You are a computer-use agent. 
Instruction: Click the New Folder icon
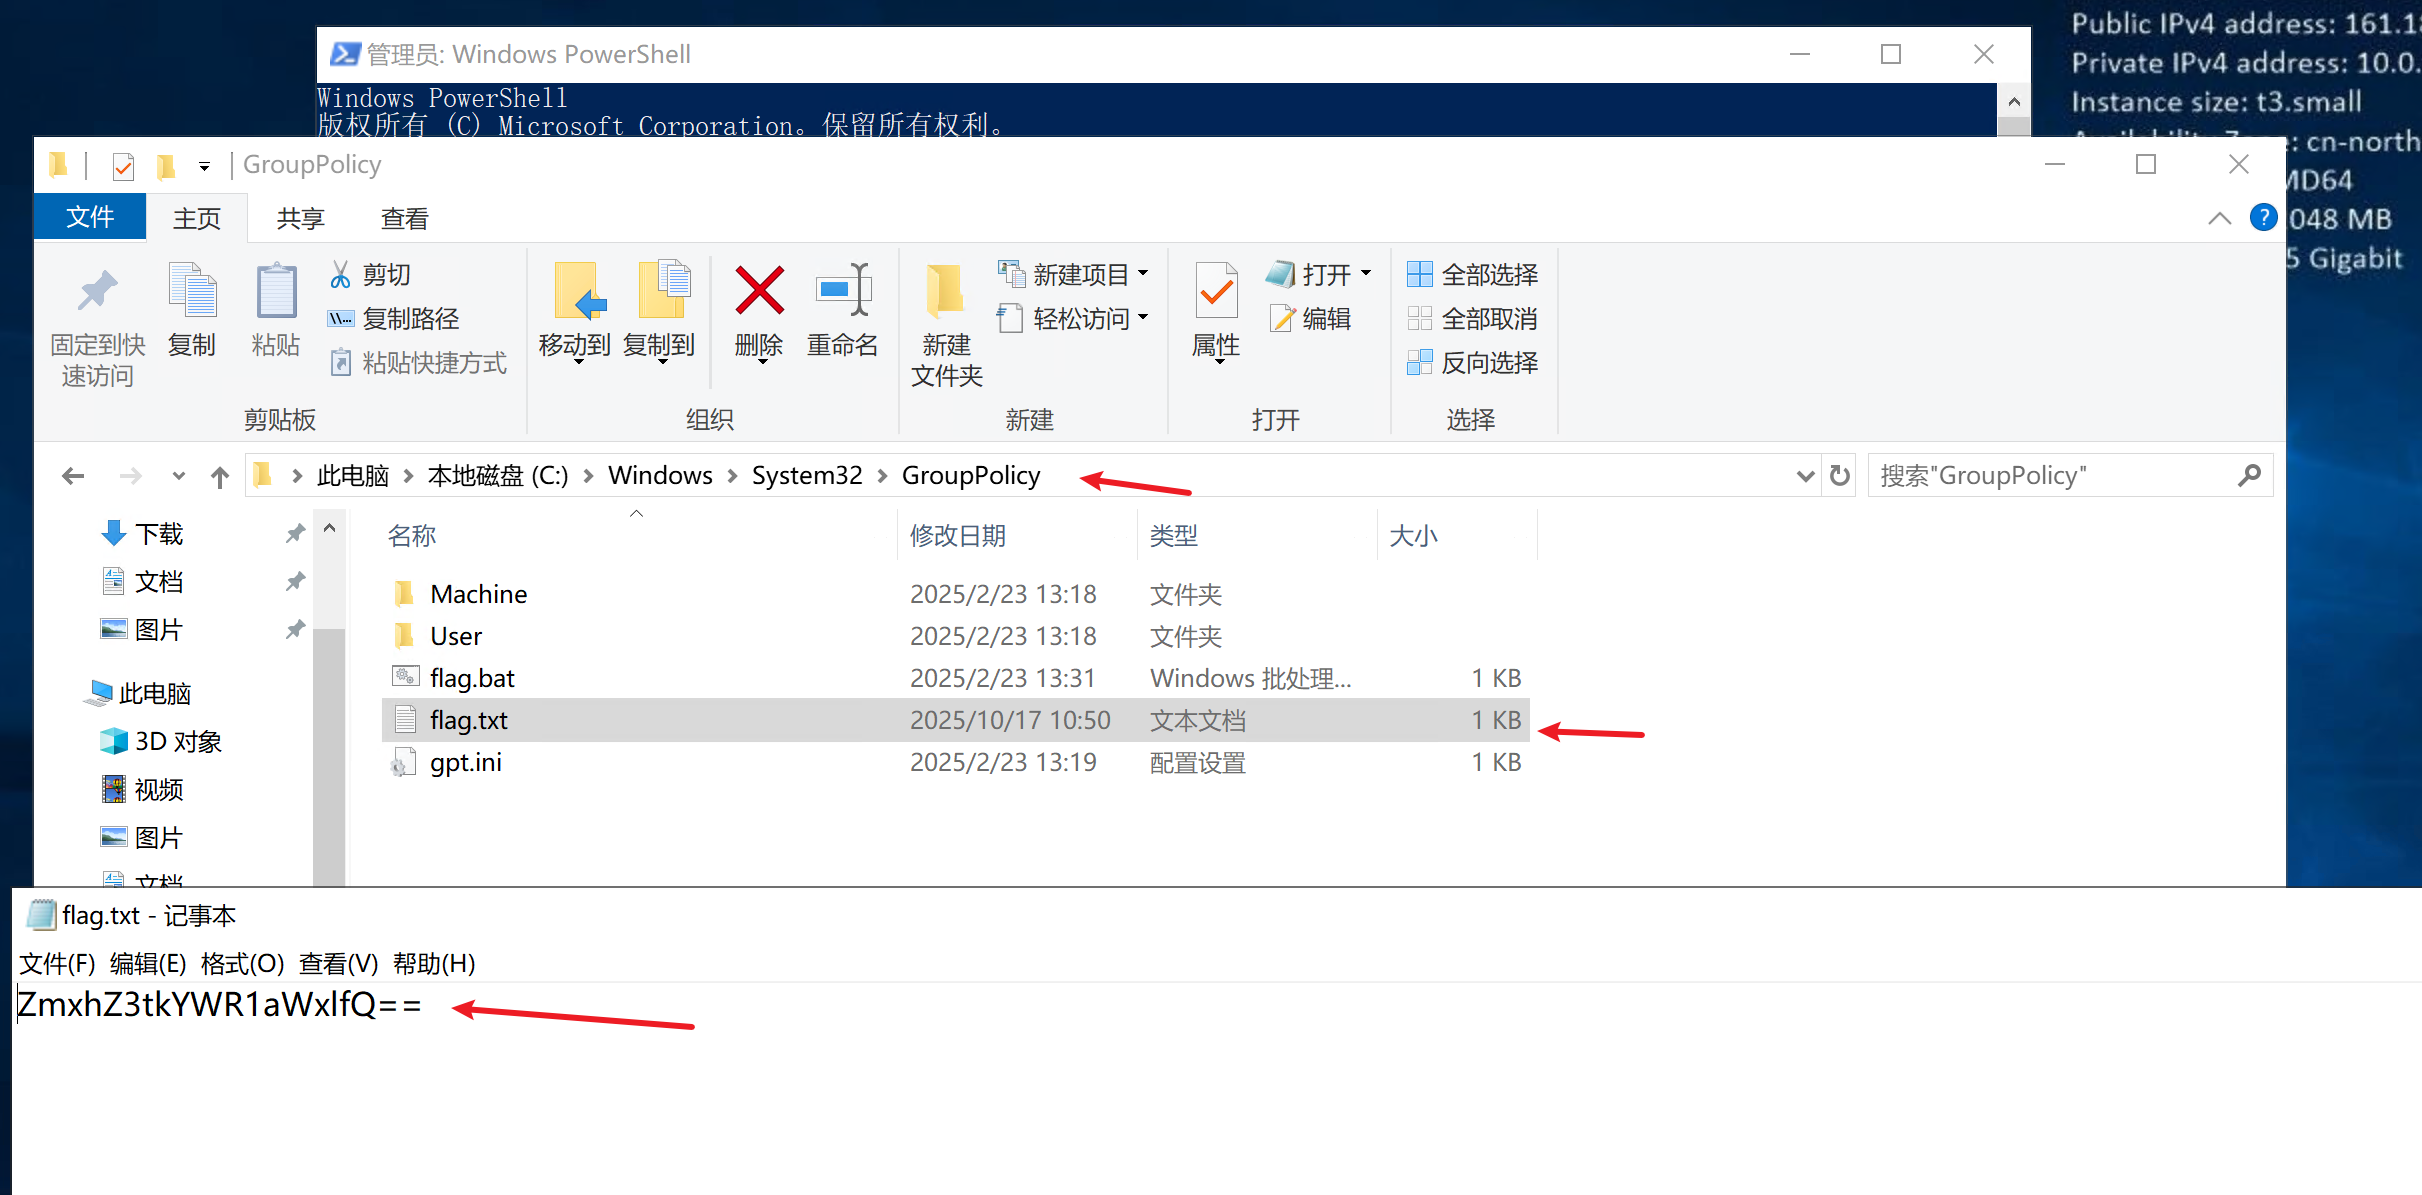point(945,291)
